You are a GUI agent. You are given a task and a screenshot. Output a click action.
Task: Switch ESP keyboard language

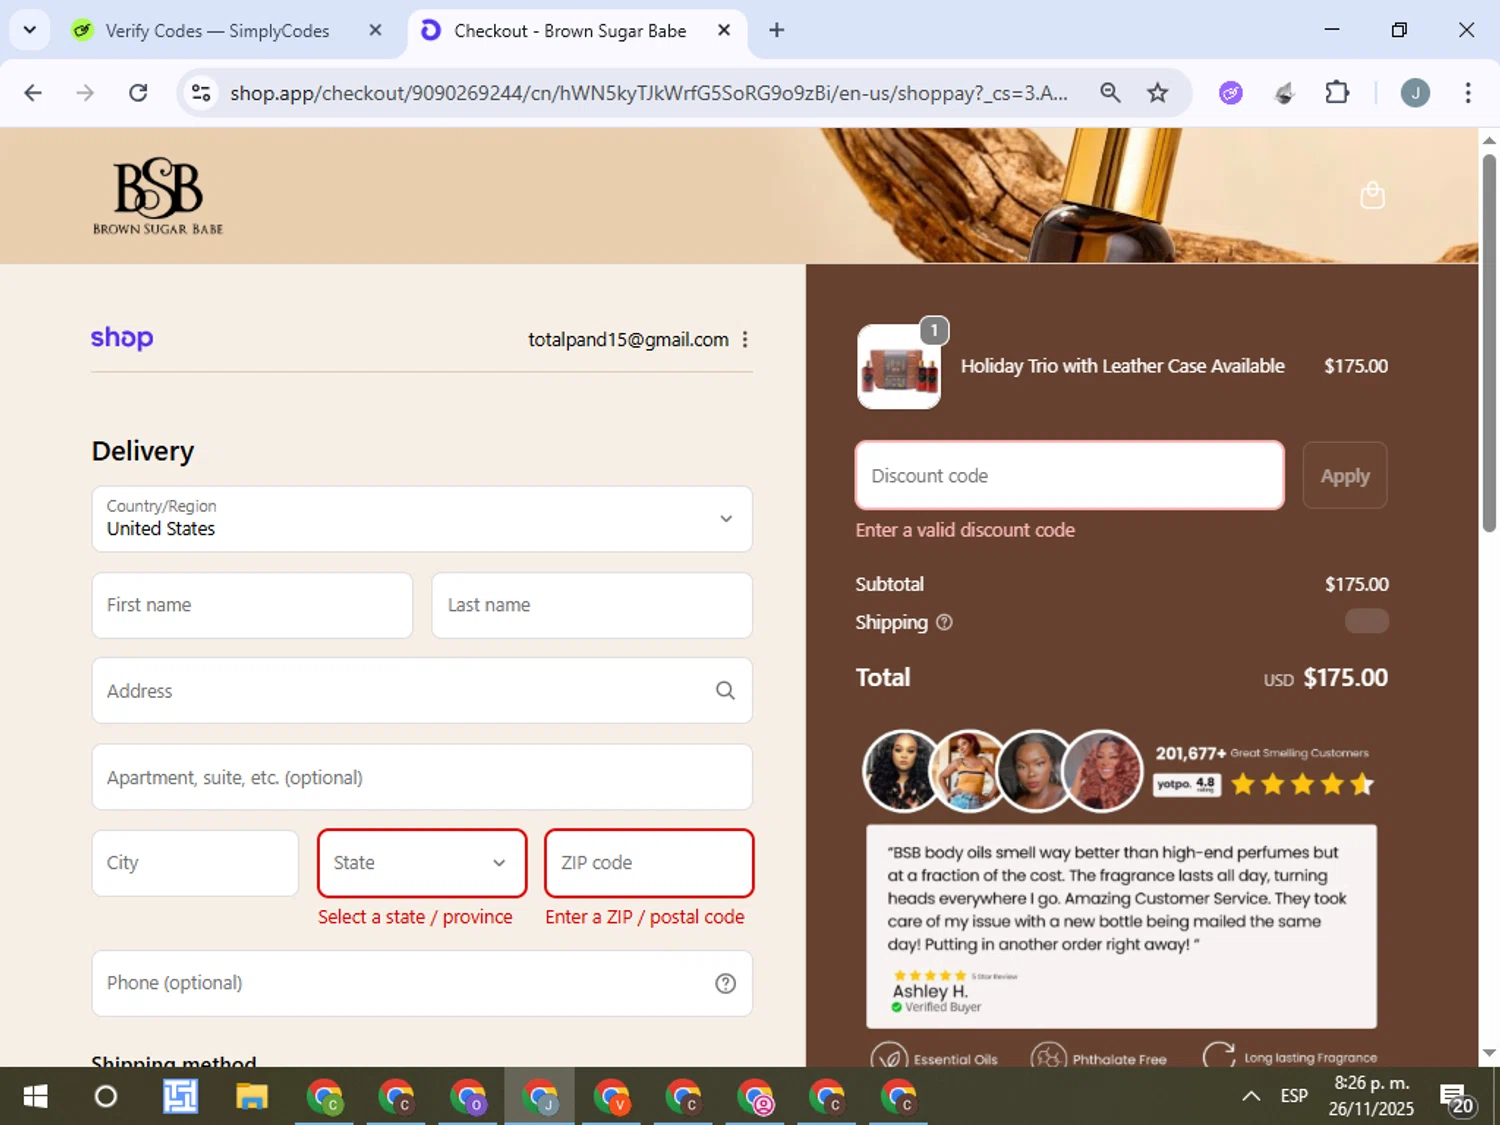1294,1097
